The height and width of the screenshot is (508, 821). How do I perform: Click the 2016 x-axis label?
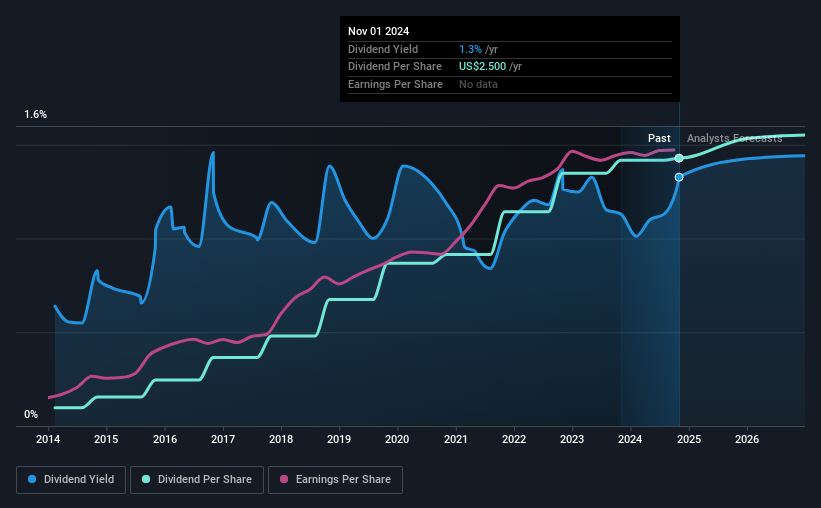(x=165, y=439)
